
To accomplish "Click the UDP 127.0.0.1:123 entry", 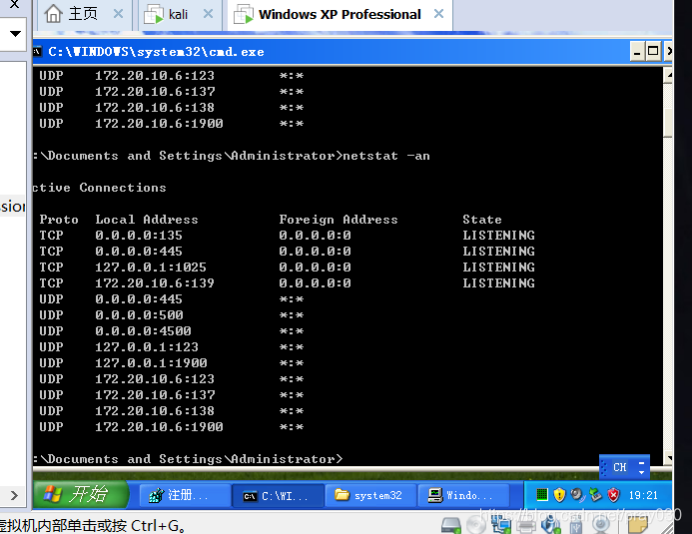I will [171, 347].
